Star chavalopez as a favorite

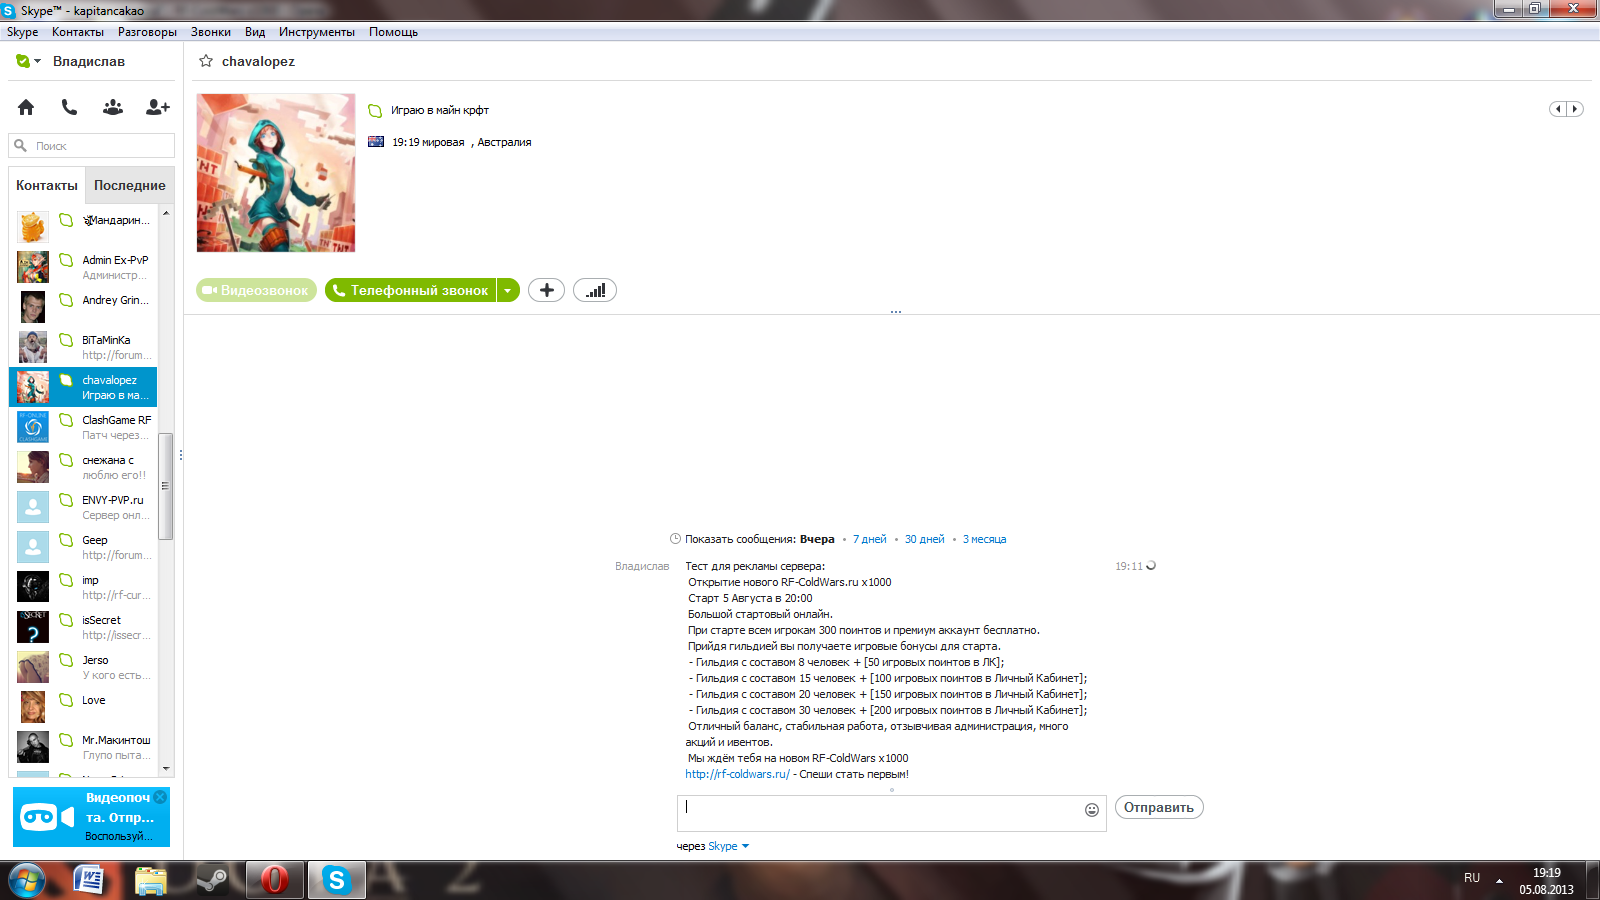tap(206, 61)
